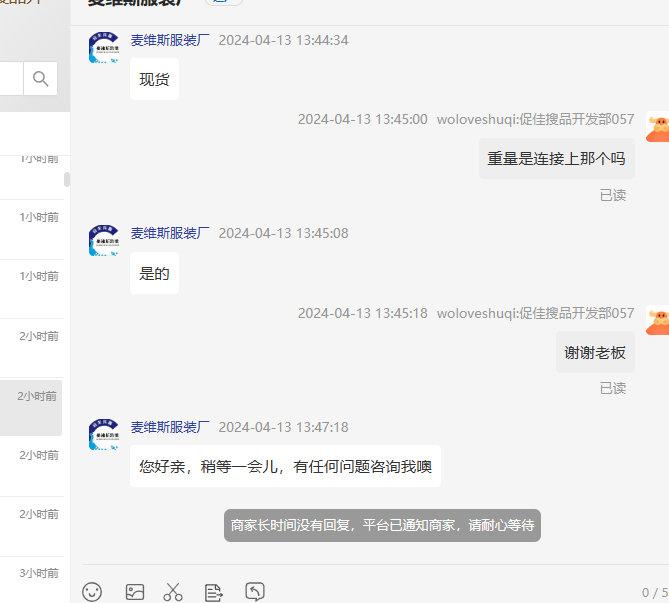This screenshot has width=669, height=603.
Task: Click the 商家长时间没有回复 system notice
Action: pos(382,525)
